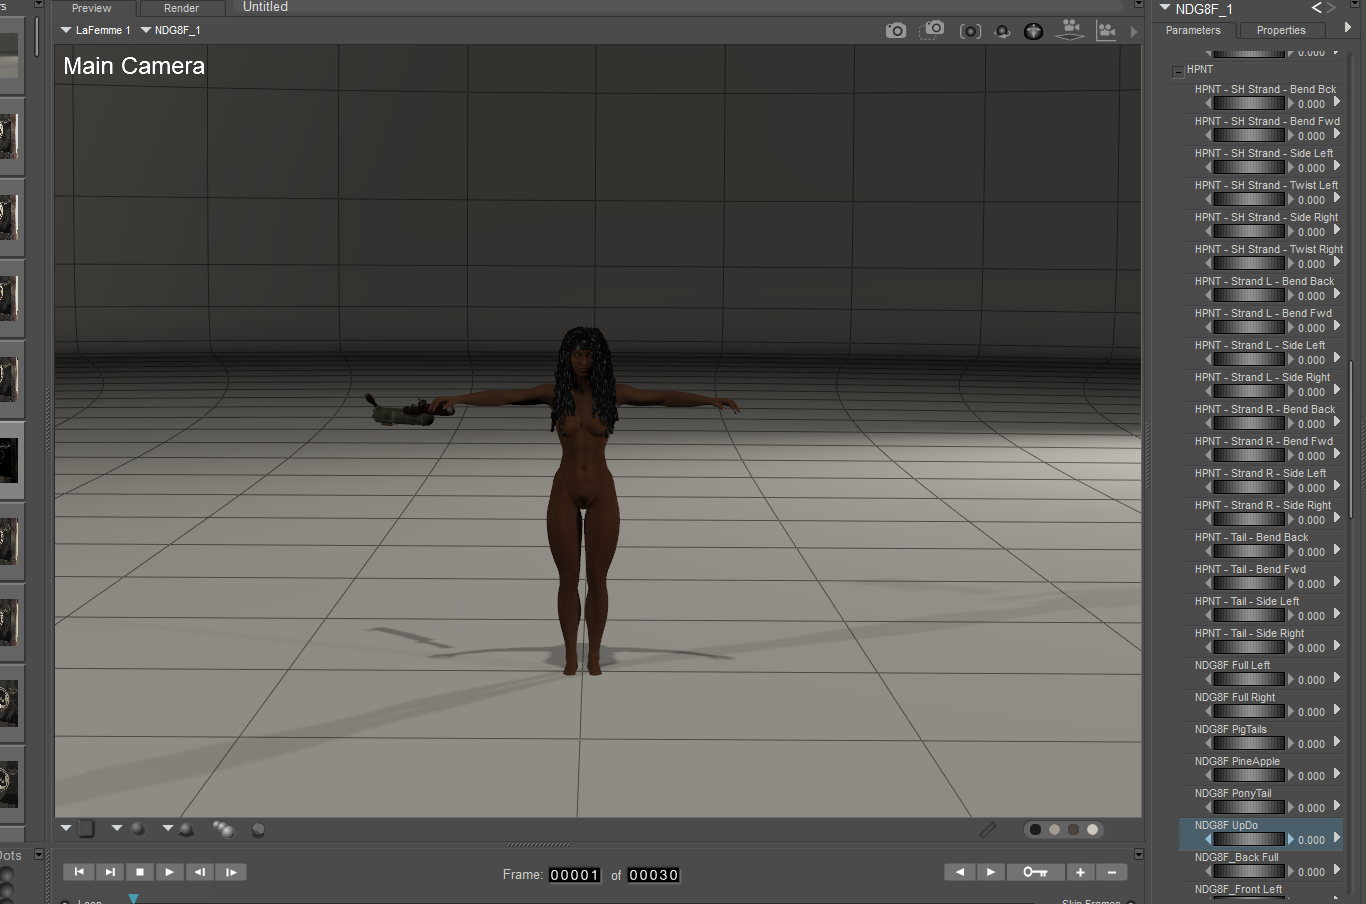The width and height of the screenshot is (1366, 904).
Task: Switch to the Properties tab
Action: (x=1281, y=30)
